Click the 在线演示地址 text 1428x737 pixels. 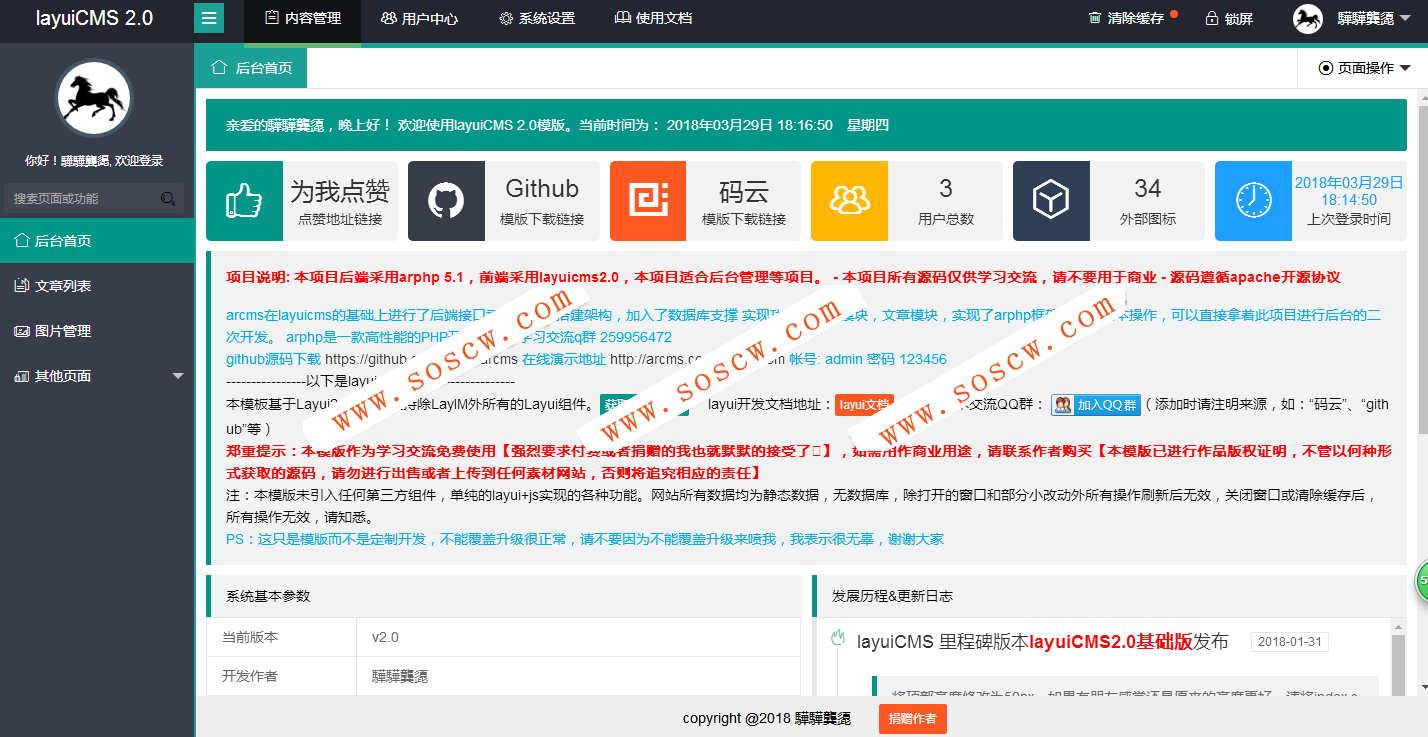point(564,359)
